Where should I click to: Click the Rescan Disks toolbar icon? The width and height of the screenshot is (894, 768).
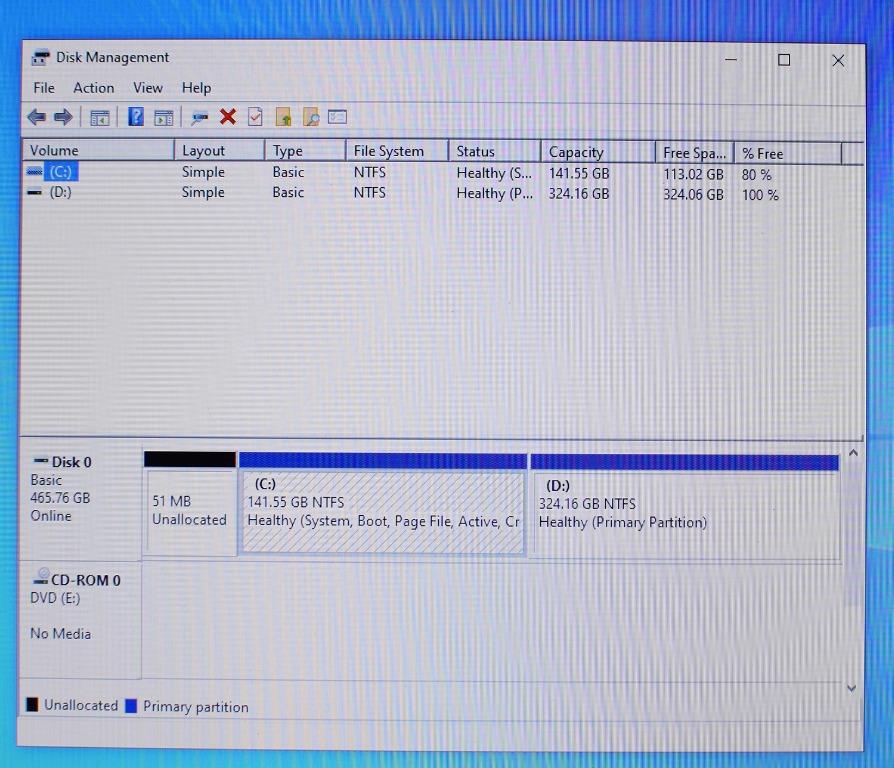284,117
